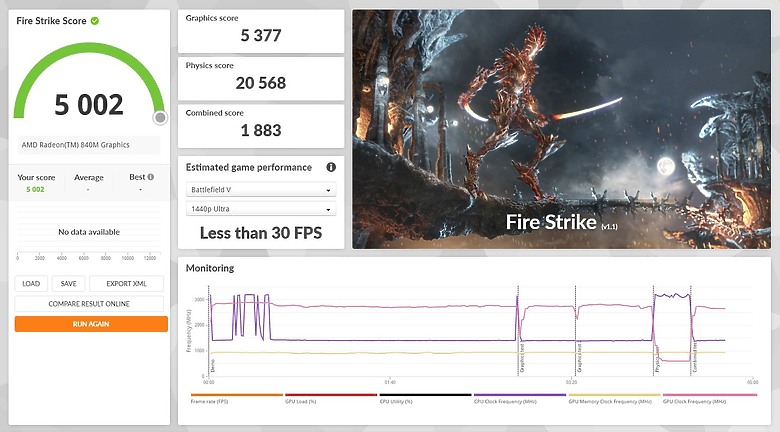Click the 01:40 time label on chart
780x432 pixels.
tap(390, 382)
